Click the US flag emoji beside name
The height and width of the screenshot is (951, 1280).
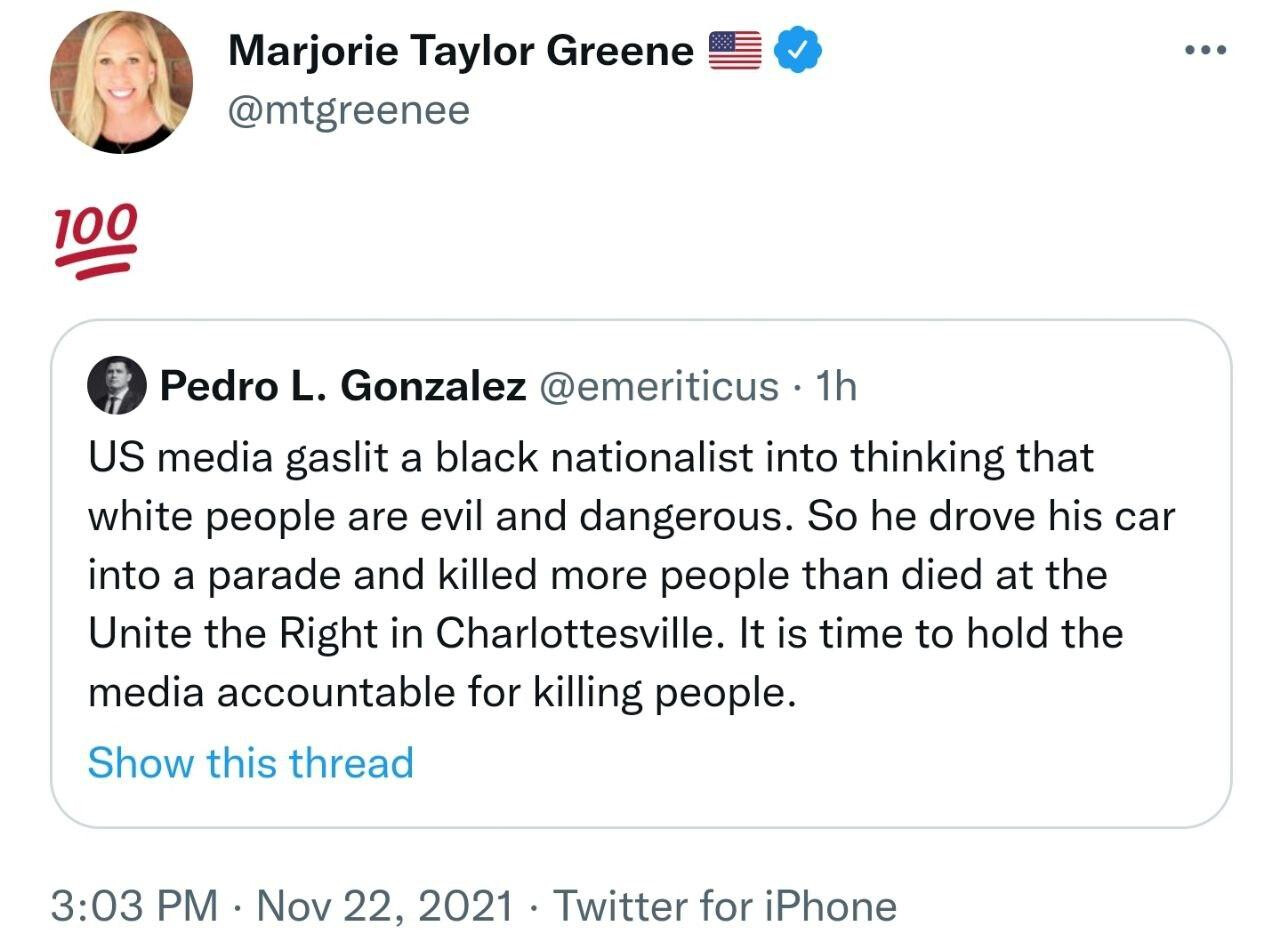(x=735, y=50)
